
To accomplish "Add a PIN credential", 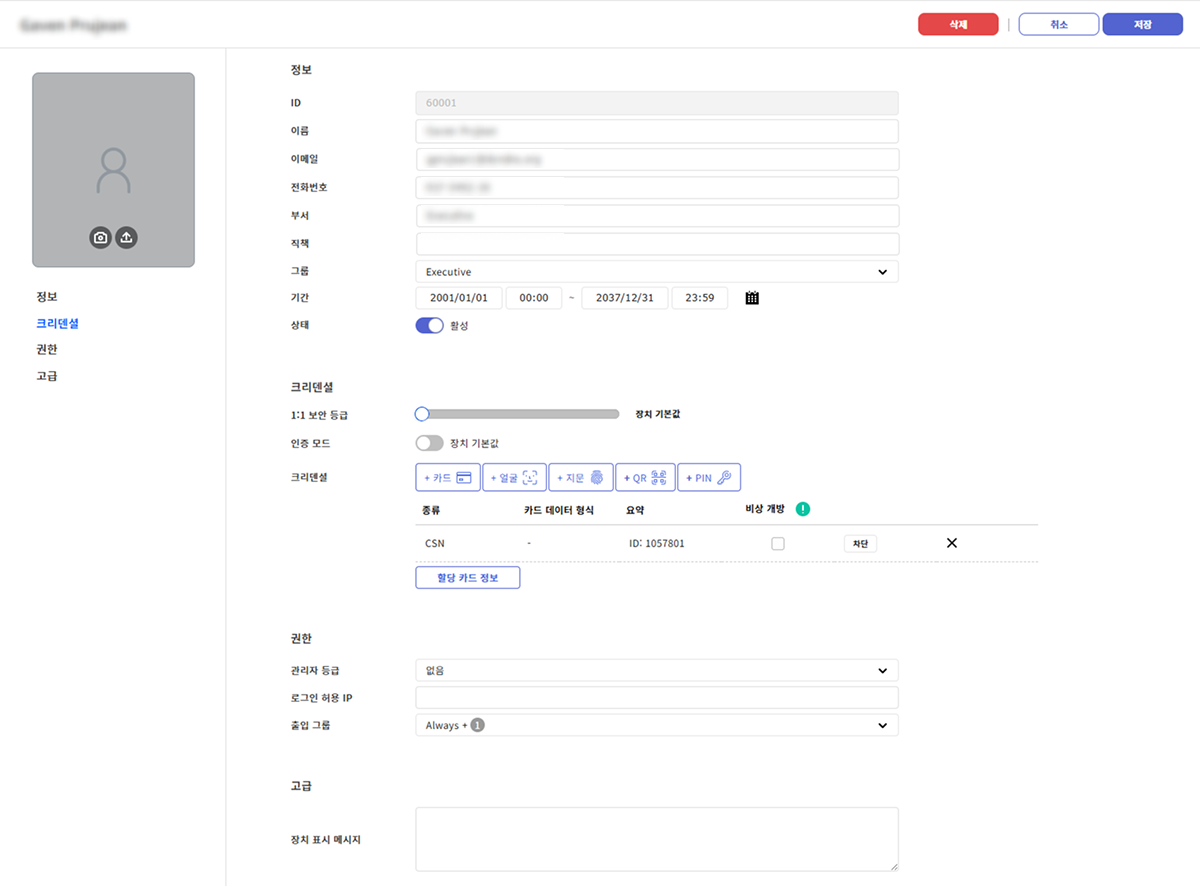I will click(709, 478).
